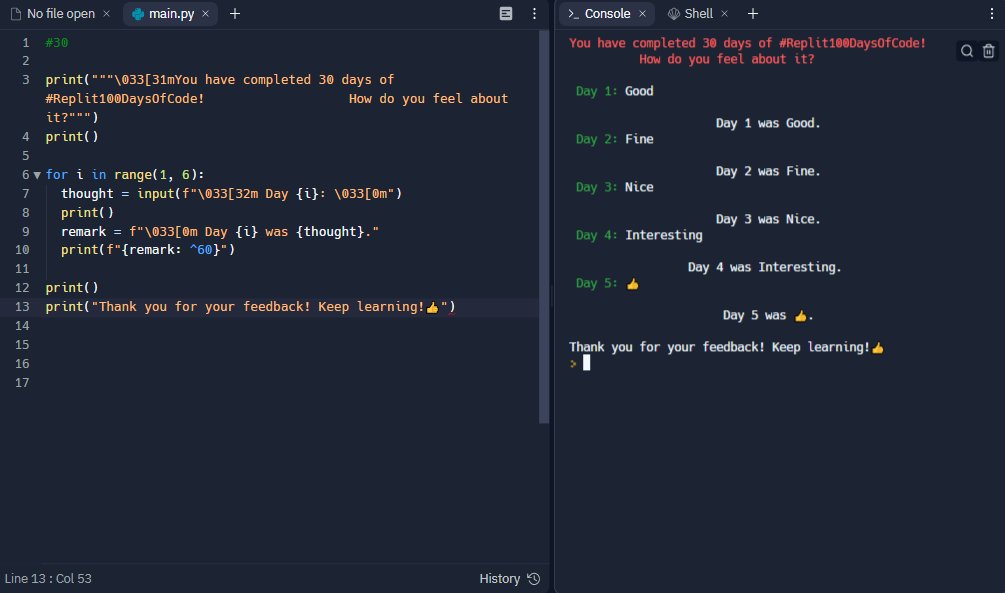
Task: Click console line 'Day 2: Fine'
Action: click(x=614, y=138)
